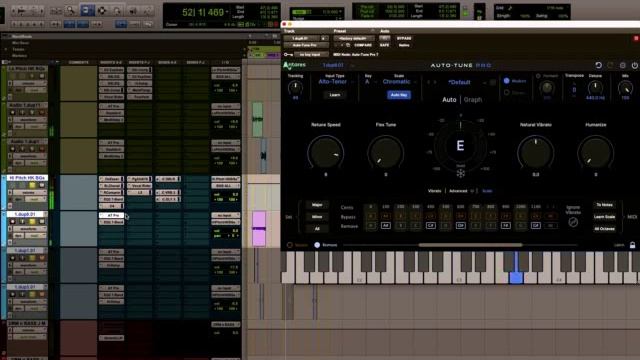The image size is (640, 360).
Task: Toggle Remove for D# note
Action: [x=461, y=226]
